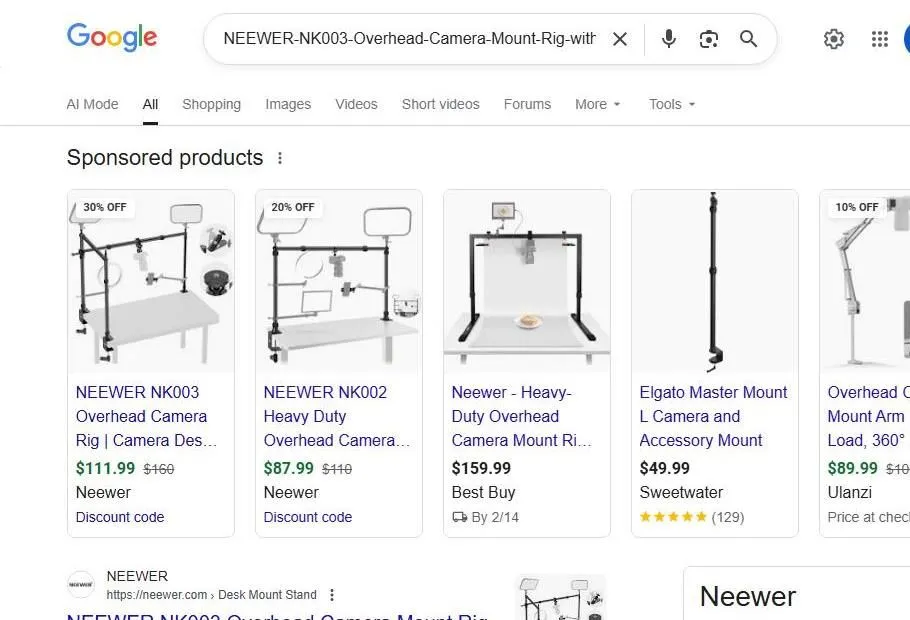Click the search magnifier icon
Viewport: 910px width, 620px height.
748,39
